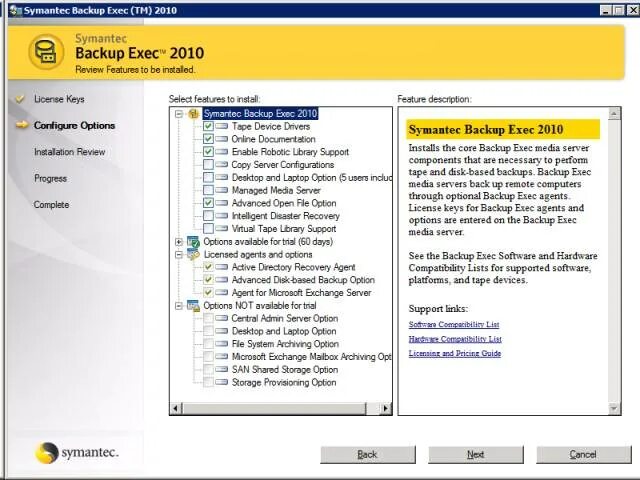The image size is (640, 480).
Task: Click the Backup Exec database logo icon
Action: click(46, 52)
